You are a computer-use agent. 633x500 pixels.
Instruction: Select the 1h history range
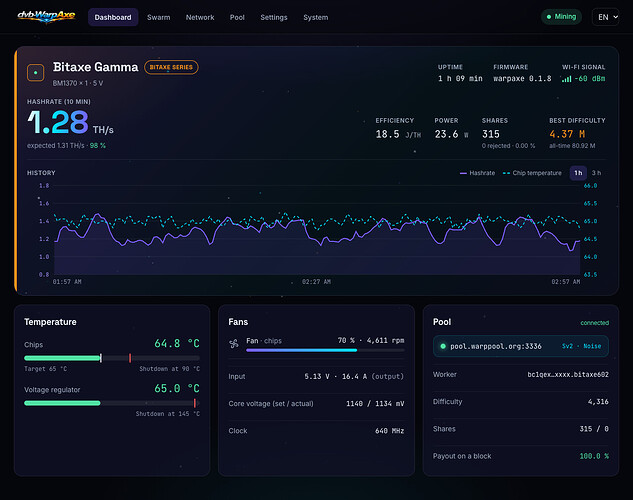point(578,173)
